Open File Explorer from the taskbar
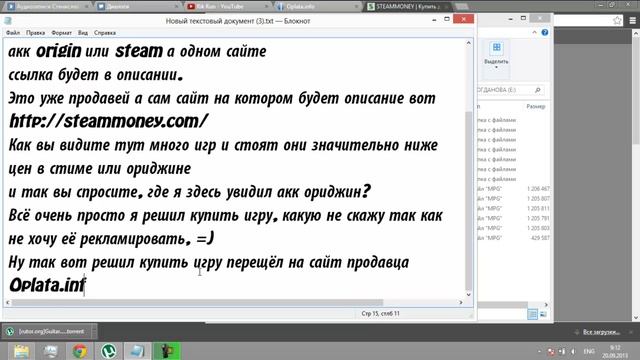The width and height of the screenshot is (640, 360). tap(21, 351)
